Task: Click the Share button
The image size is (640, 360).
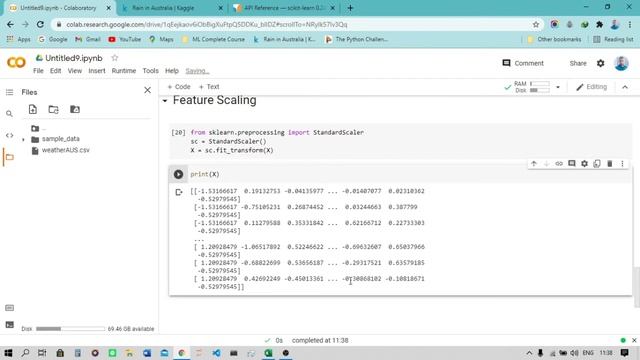Action: click(578, 63)
